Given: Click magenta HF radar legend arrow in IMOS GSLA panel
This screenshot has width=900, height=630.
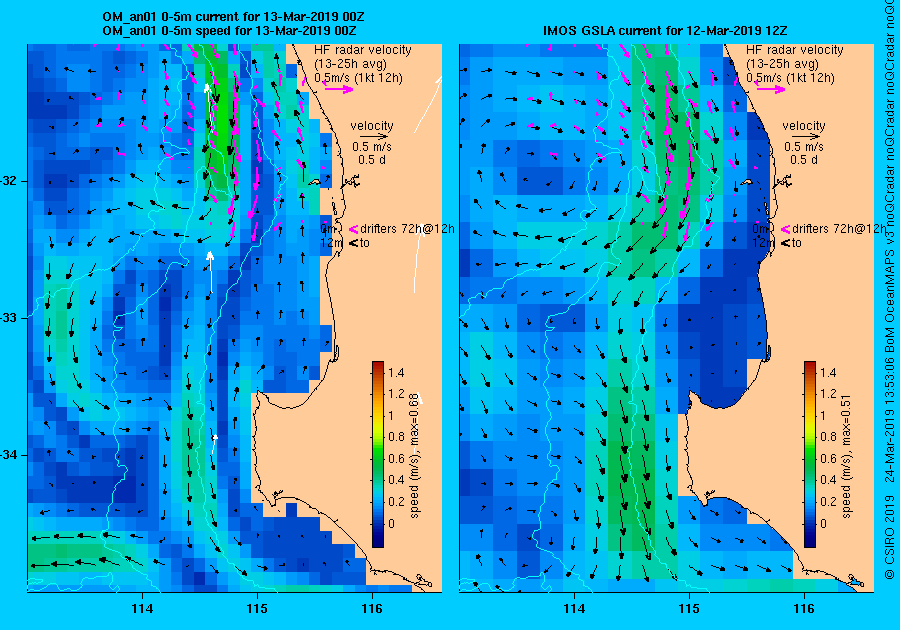Looking at the screenshot, I should [771, 89].
